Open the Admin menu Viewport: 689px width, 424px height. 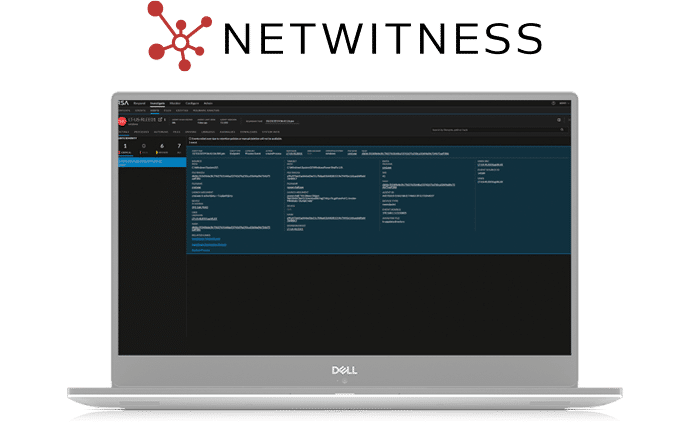[x=208, y=104]
